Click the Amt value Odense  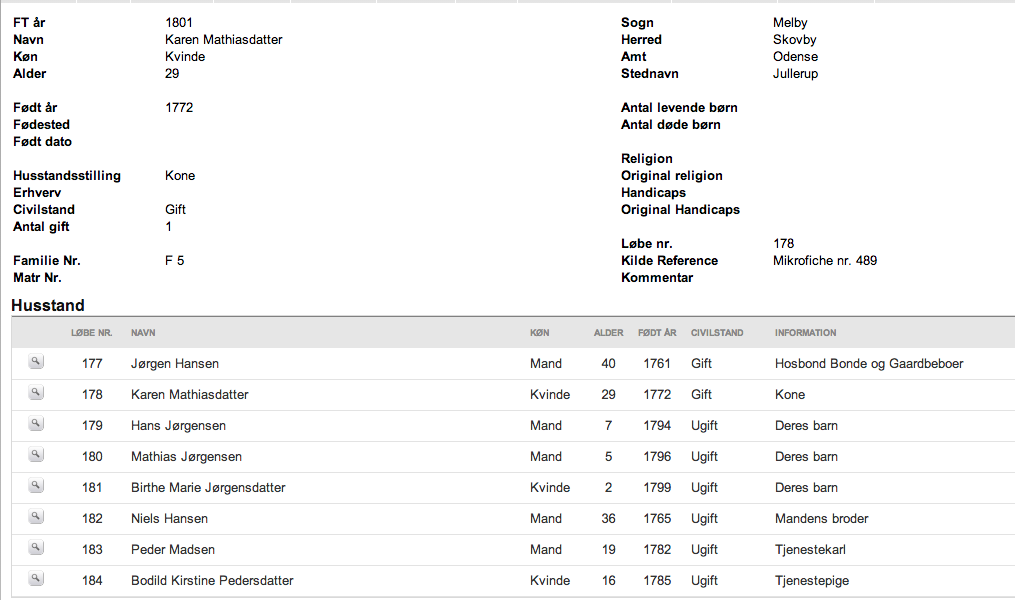(x=795, y=56)
